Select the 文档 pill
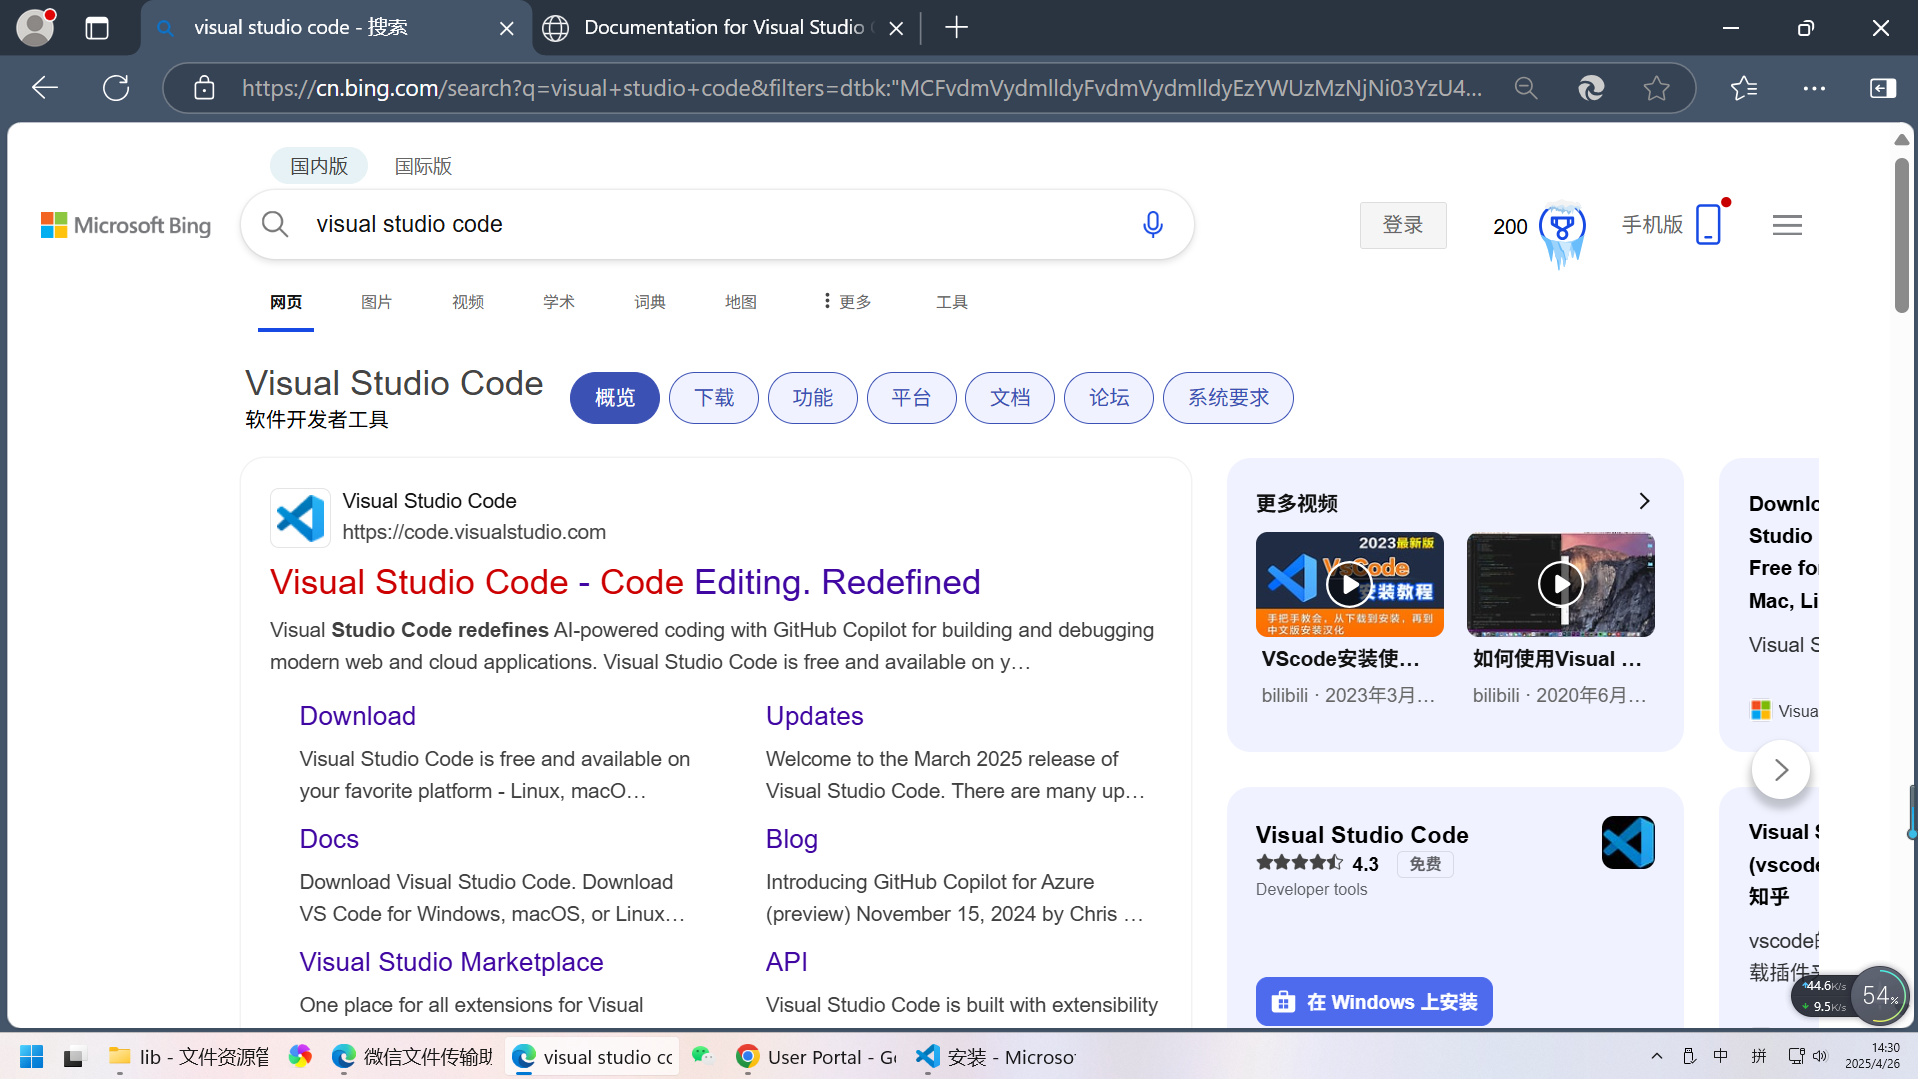Viewport: 1918px width, 1079px height. coord(1010,398)
